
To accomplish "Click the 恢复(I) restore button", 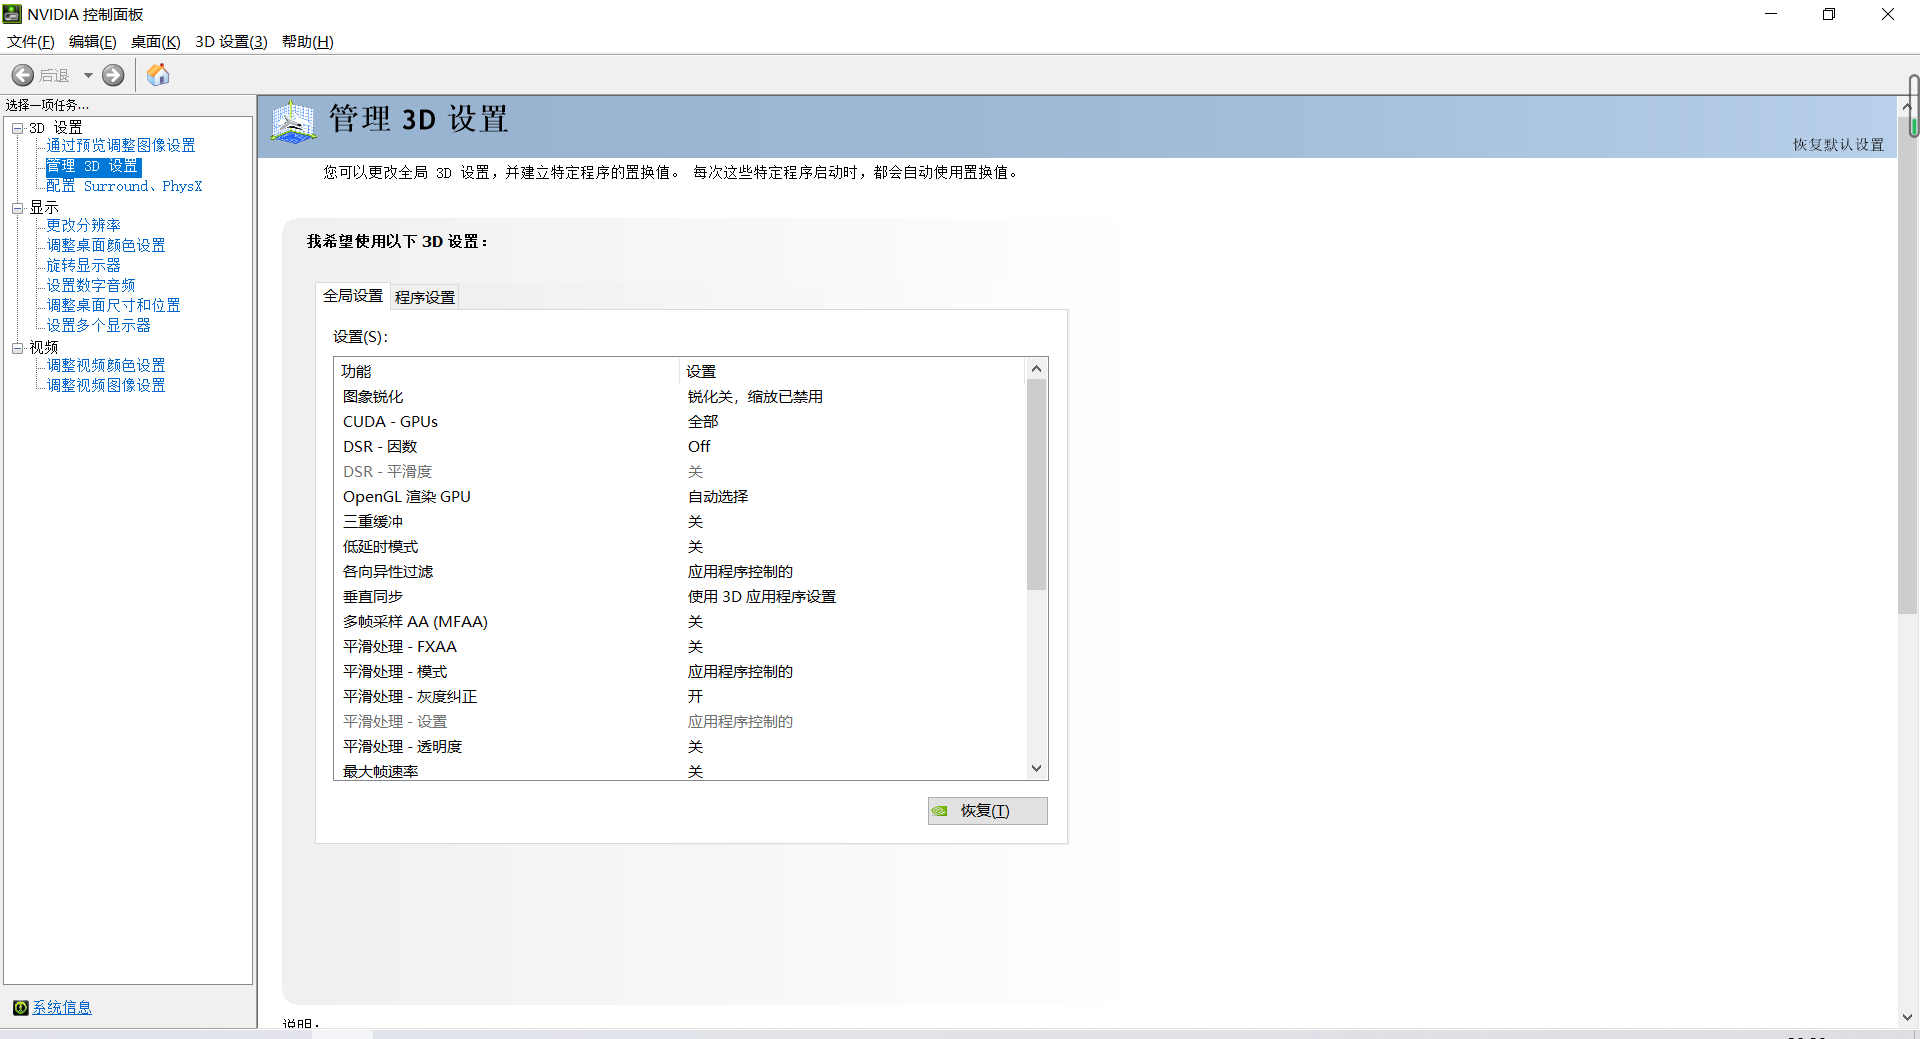I will click(987, 810).
